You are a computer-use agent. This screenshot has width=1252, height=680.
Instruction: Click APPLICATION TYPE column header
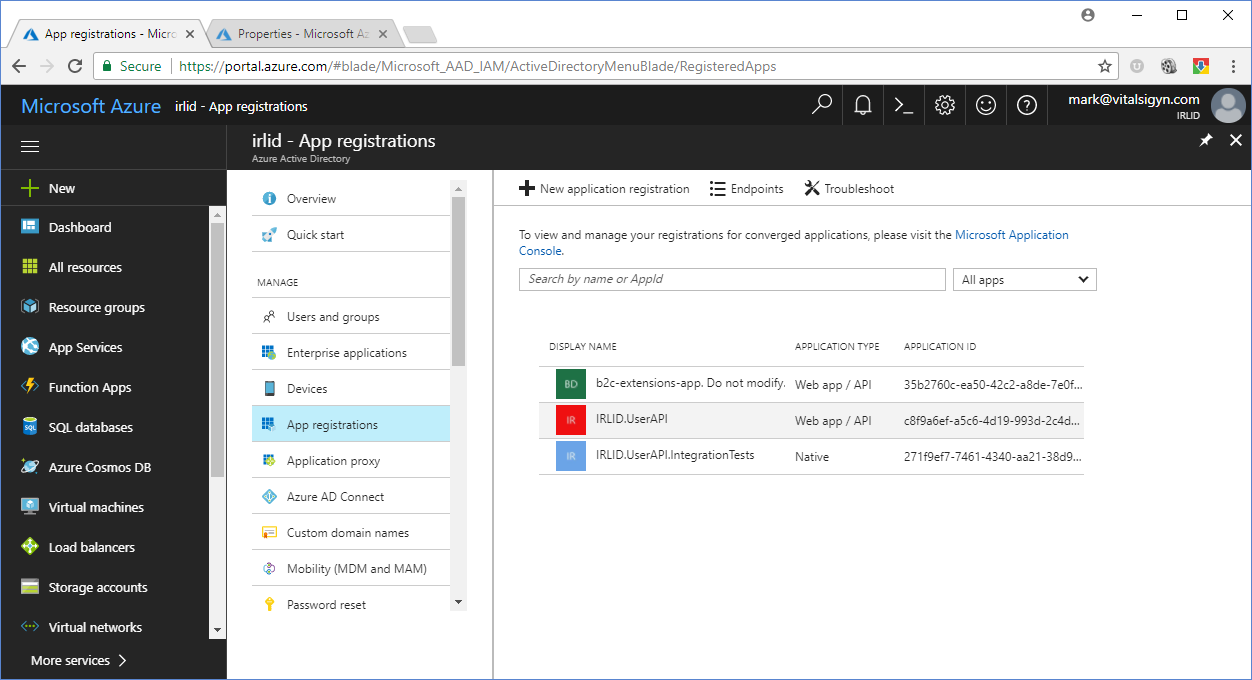pyautogui.click(x=837, y=347)
